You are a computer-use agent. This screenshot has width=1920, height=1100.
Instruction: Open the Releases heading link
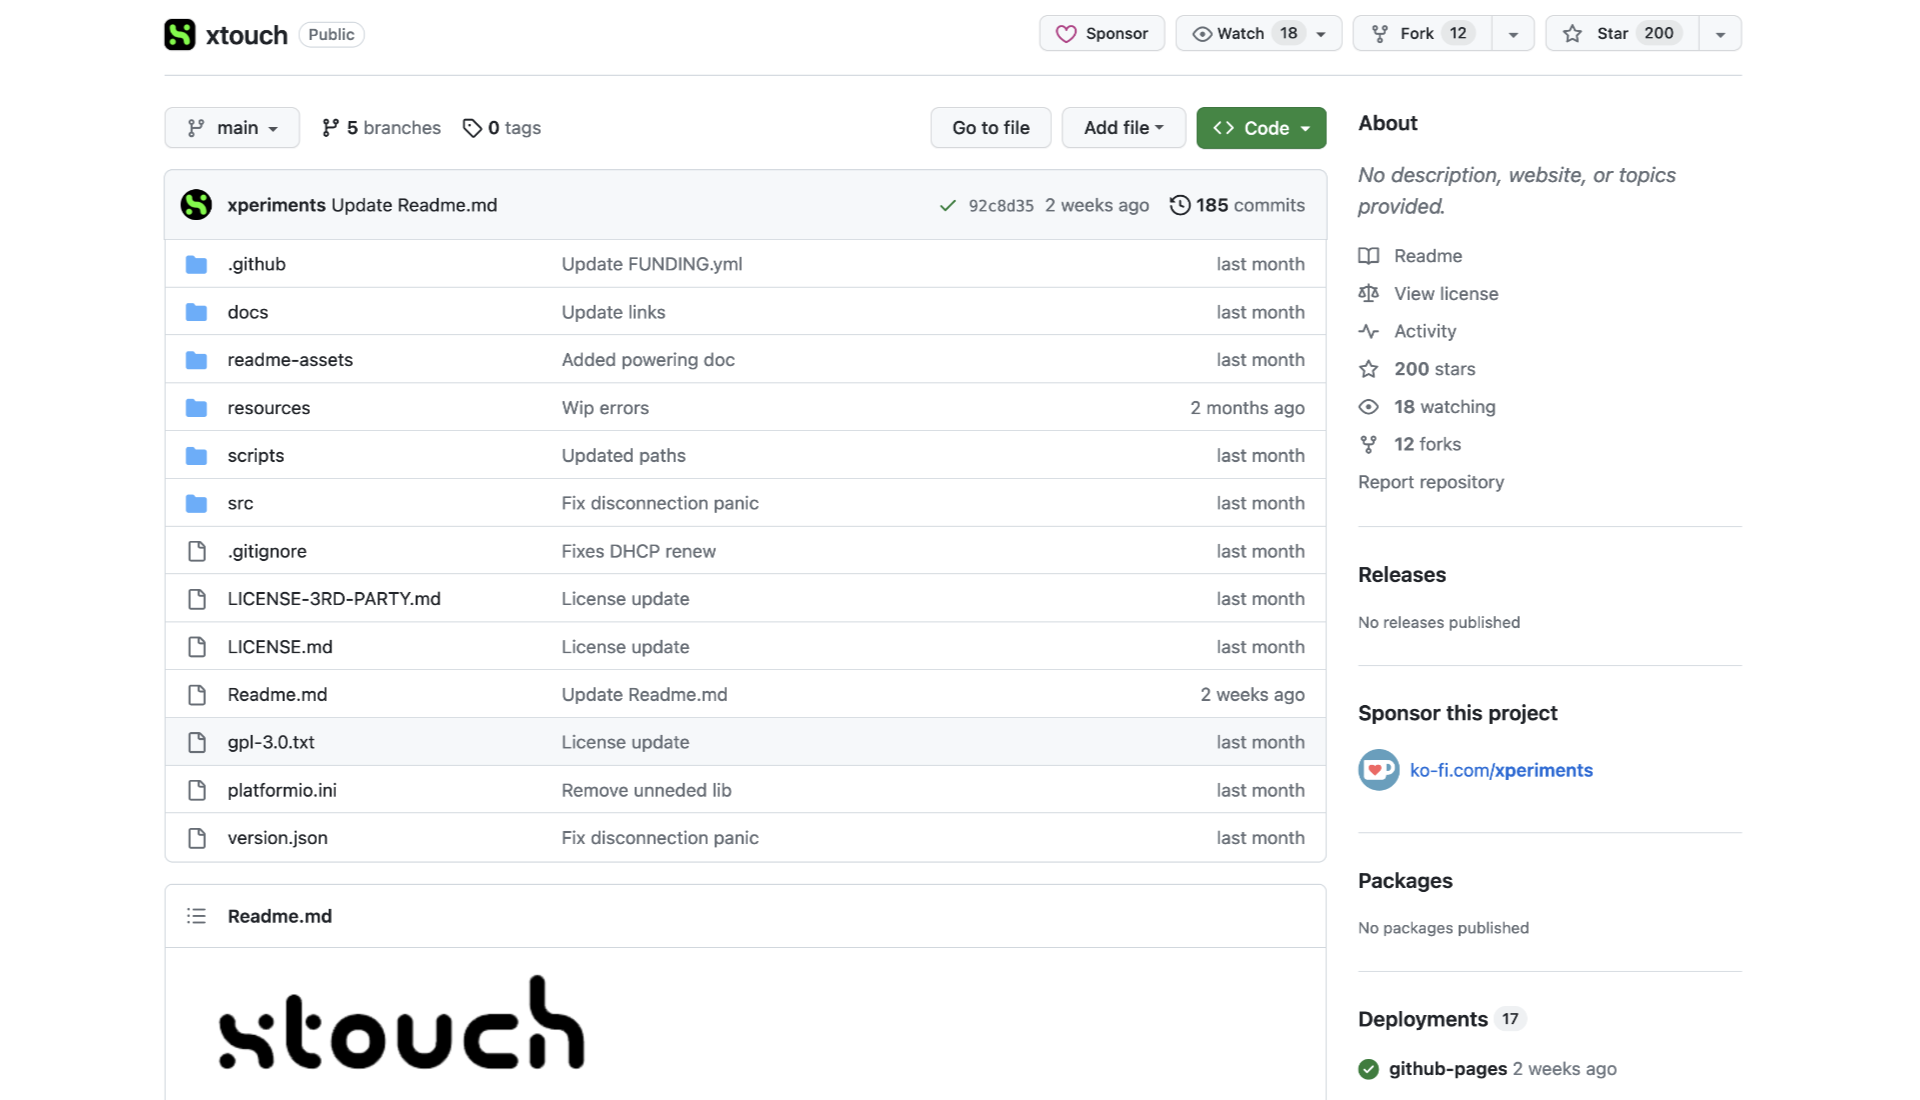[1402, 575]
